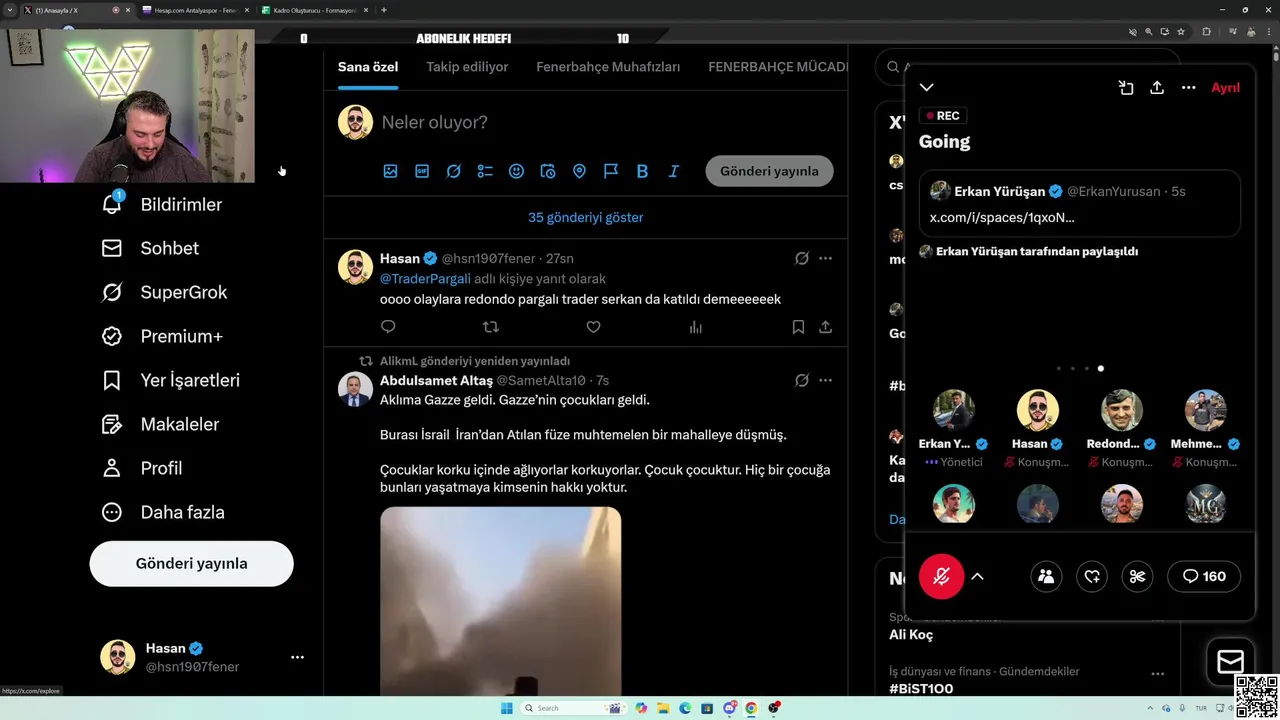Open Daha fazla more menu
This screenshot has height=720, width=1280.
[163, 512]
